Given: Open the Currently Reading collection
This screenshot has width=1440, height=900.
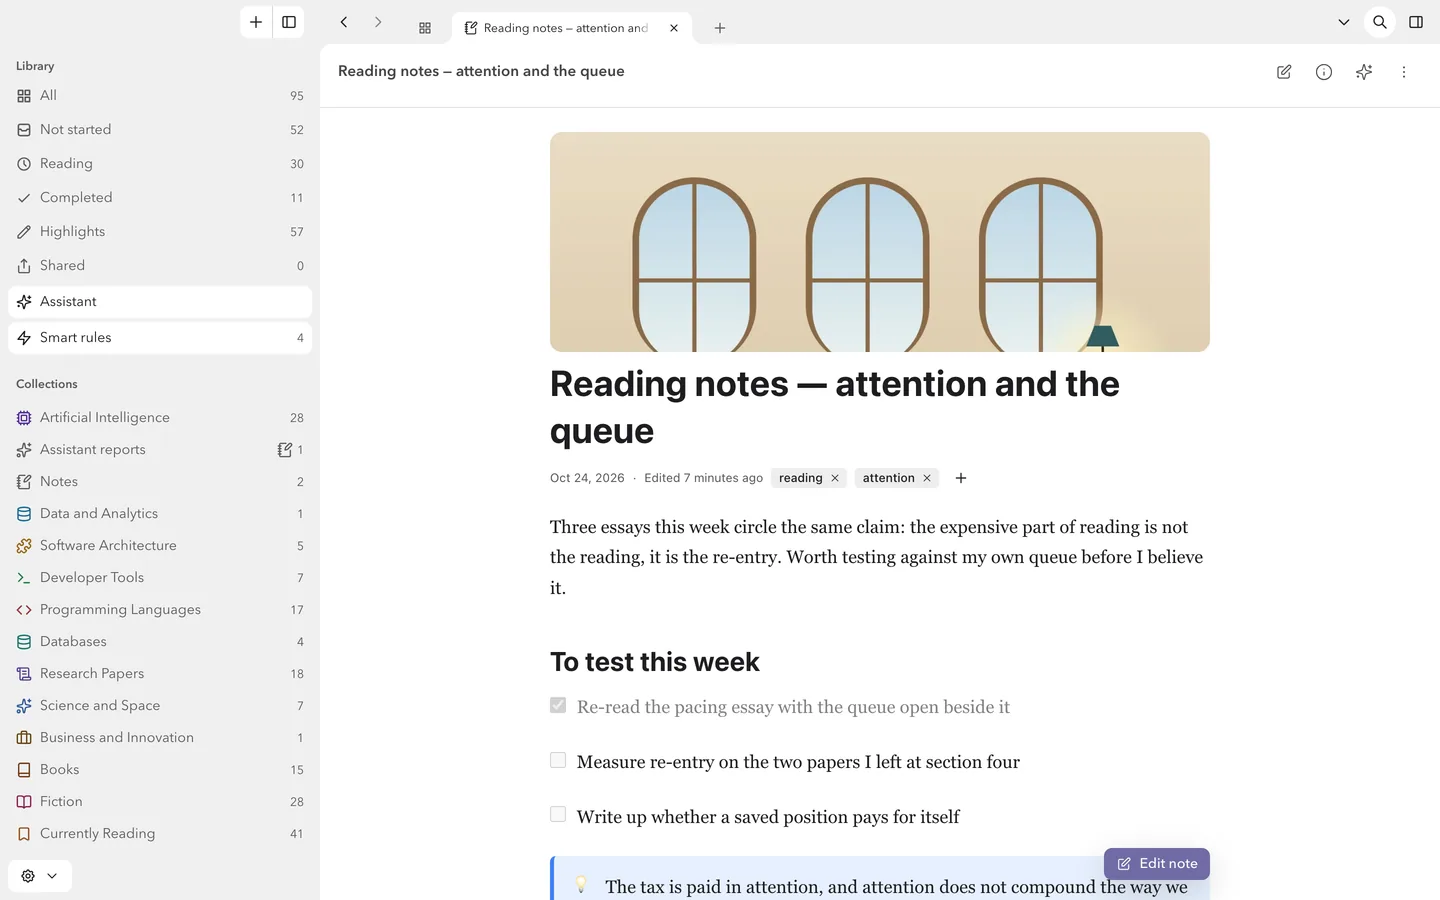Looking at the screenshot, I should coord(160,834).
